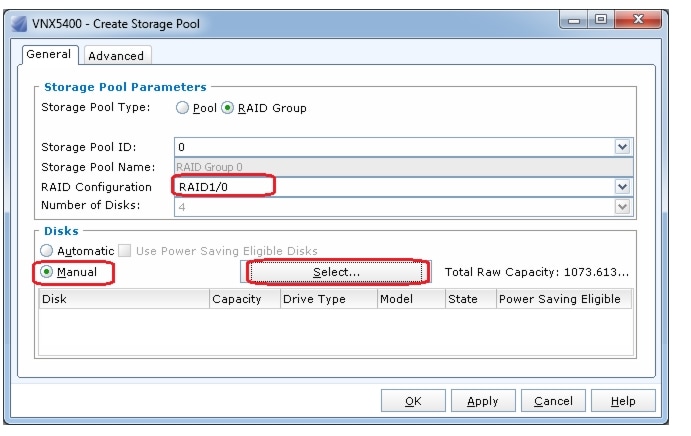The image size is (691, 436).
Task: Open the Number of Disks dropdown
Action: [x=623, y=206]
